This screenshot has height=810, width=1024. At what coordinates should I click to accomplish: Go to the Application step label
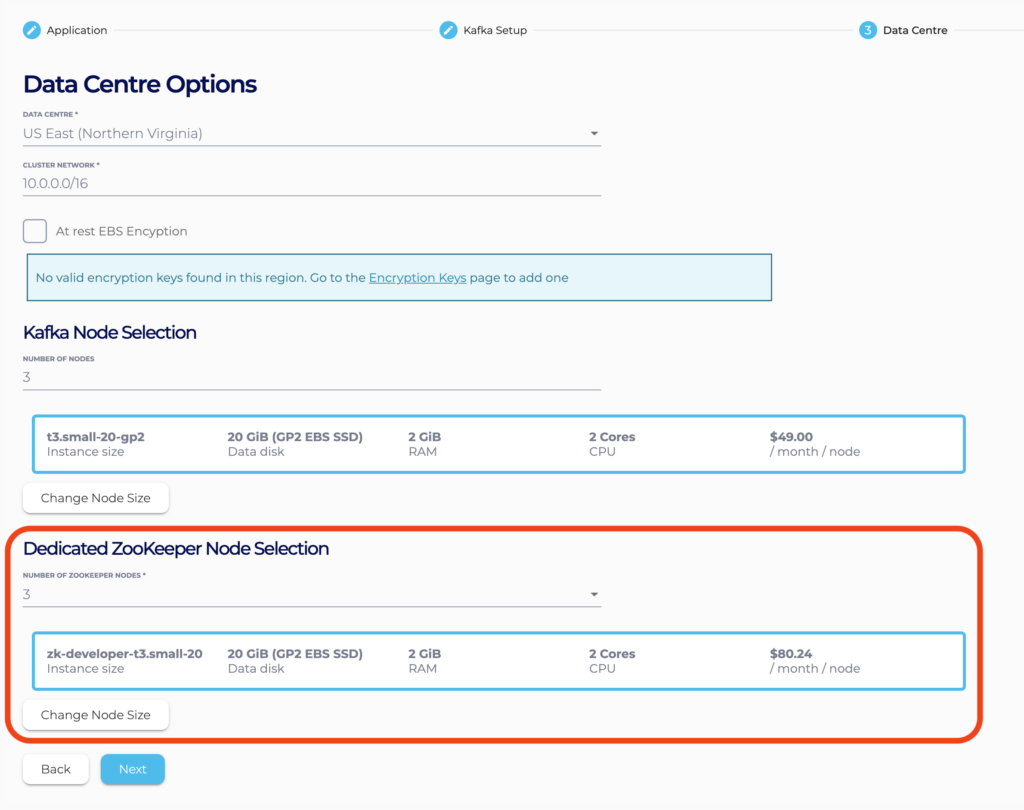click(77, 31)
